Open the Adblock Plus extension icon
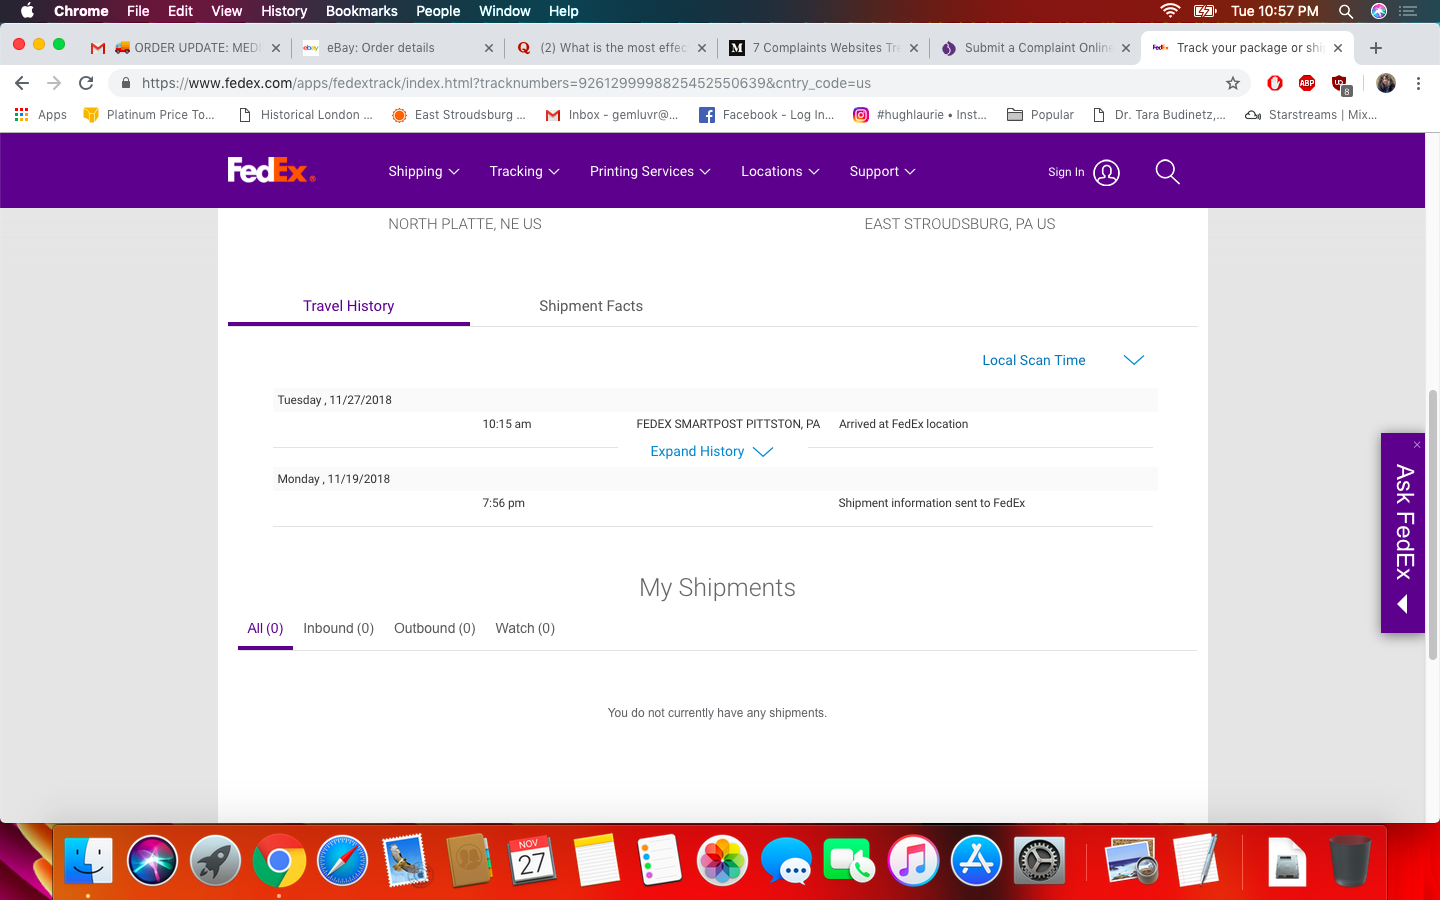This screenshot has width=1440, height=900. 1306,83
